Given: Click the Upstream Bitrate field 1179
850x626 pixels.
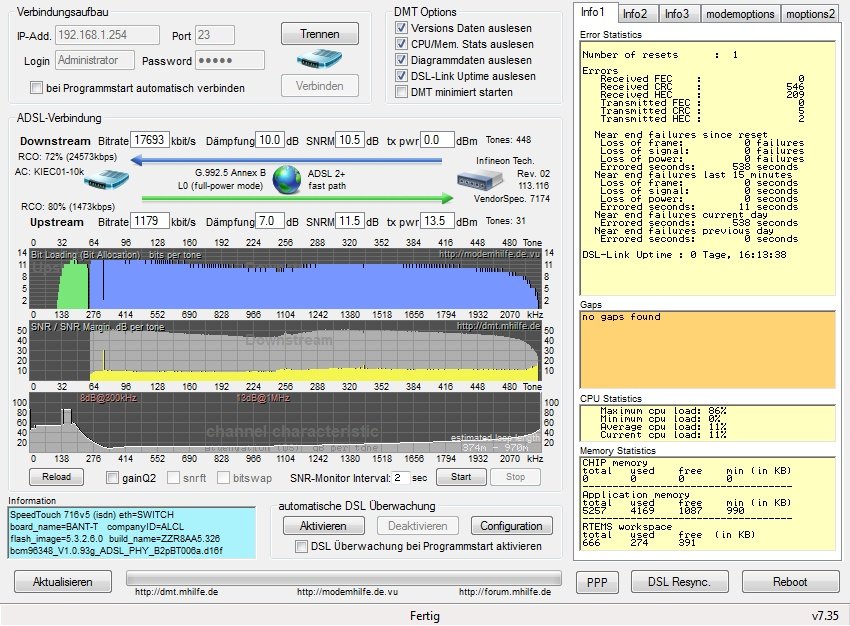Looking at the screenshot, I should coord(150,221).
